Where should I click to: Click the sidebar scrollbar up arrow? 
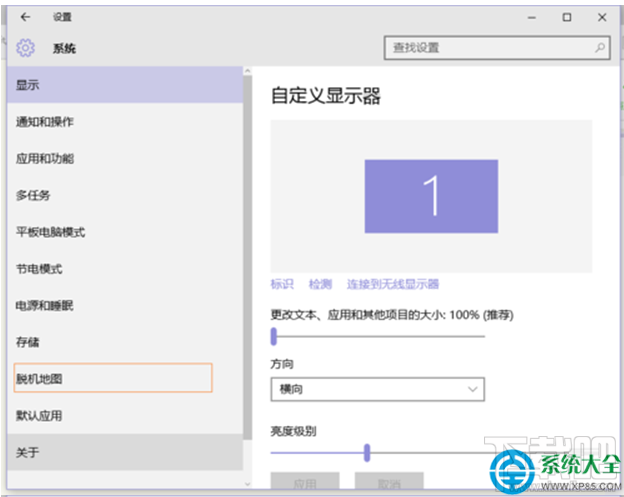248,71
